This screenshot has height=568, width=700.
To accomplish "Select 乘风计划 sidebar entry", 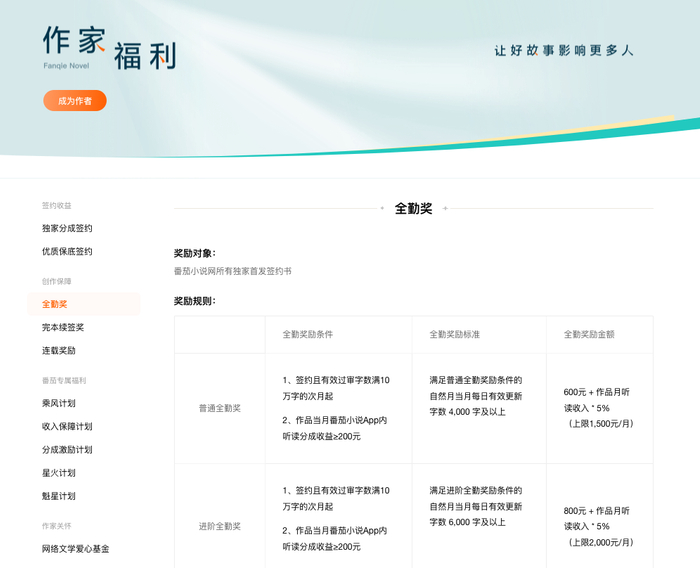I will pyautogui.click(x=58, y=403).
